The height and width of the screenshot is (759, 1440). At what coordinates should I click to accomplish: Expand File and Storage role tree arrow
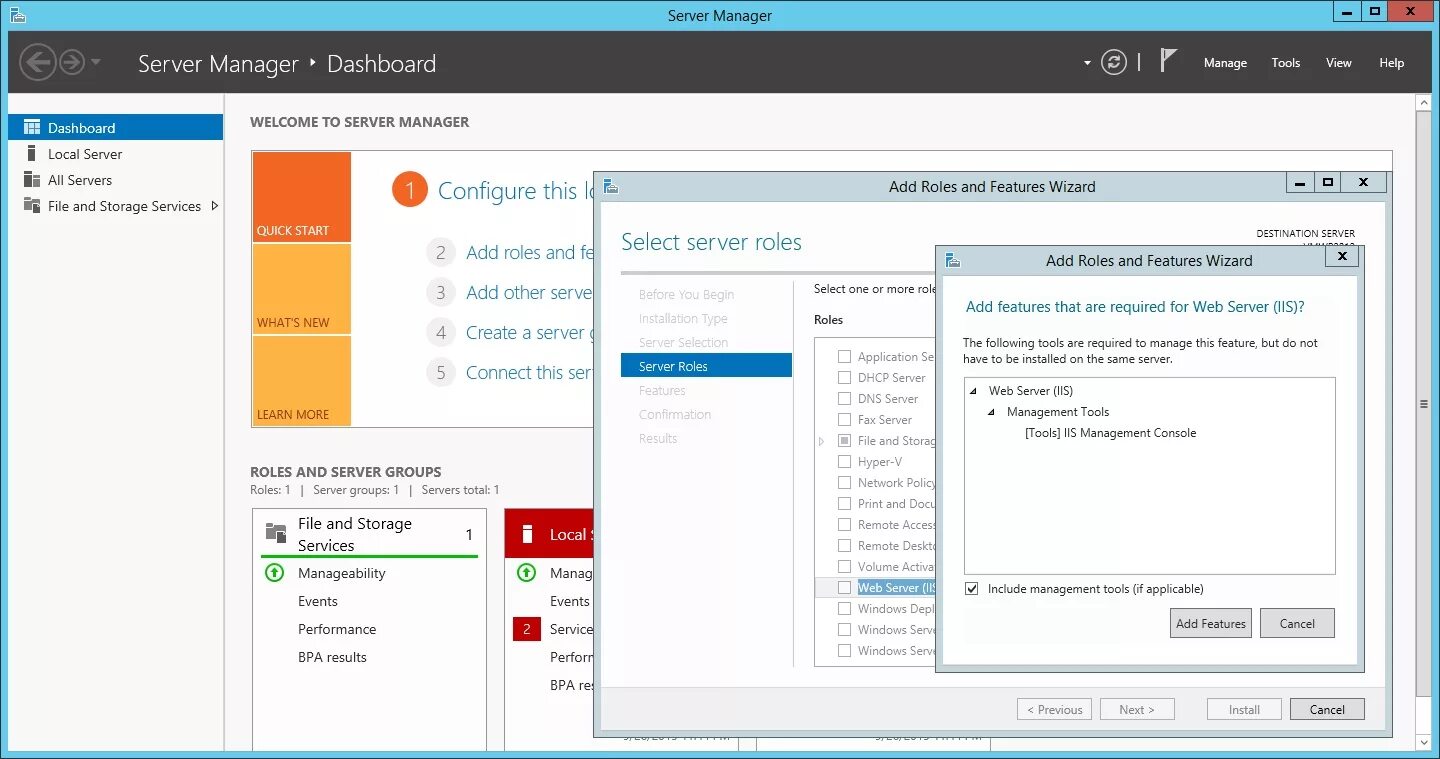coord(822,441)
